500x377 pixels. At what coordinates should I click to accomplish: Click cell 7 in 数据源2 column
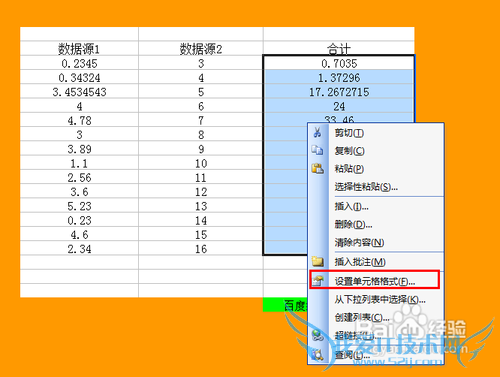(x=201, y=120)
